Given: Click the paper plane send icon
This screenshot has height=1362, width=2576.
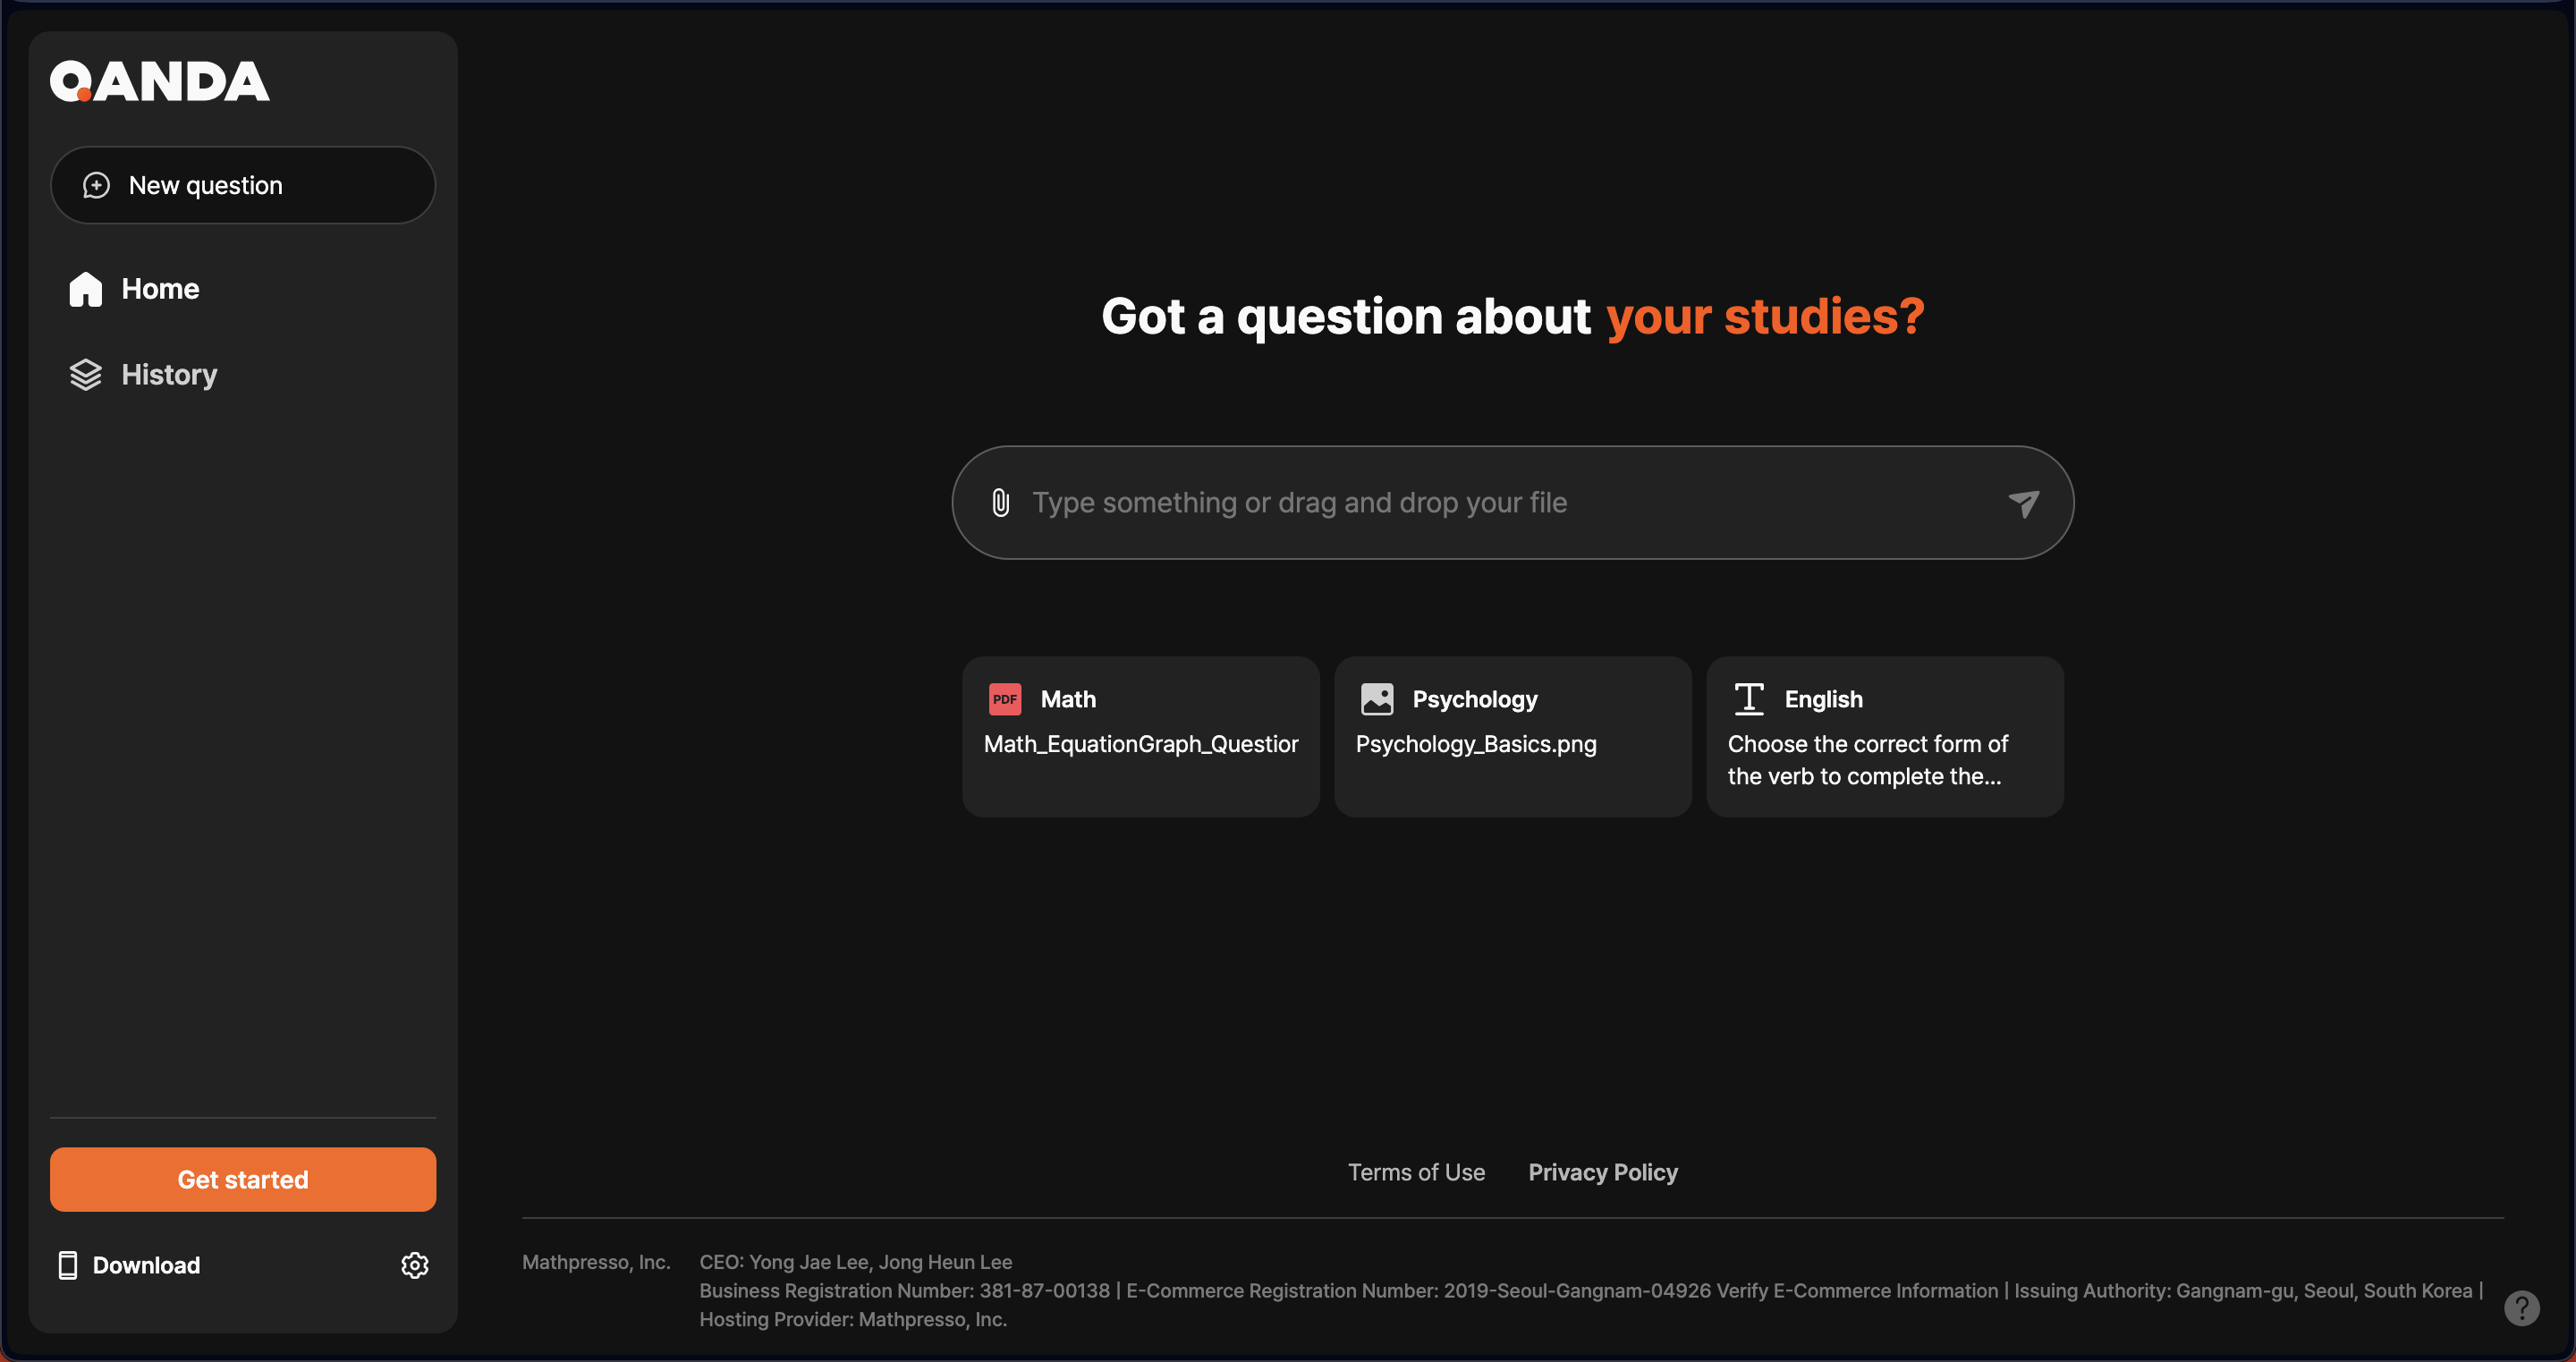Looking at the screenshot, I should [x=2023, y=503].
